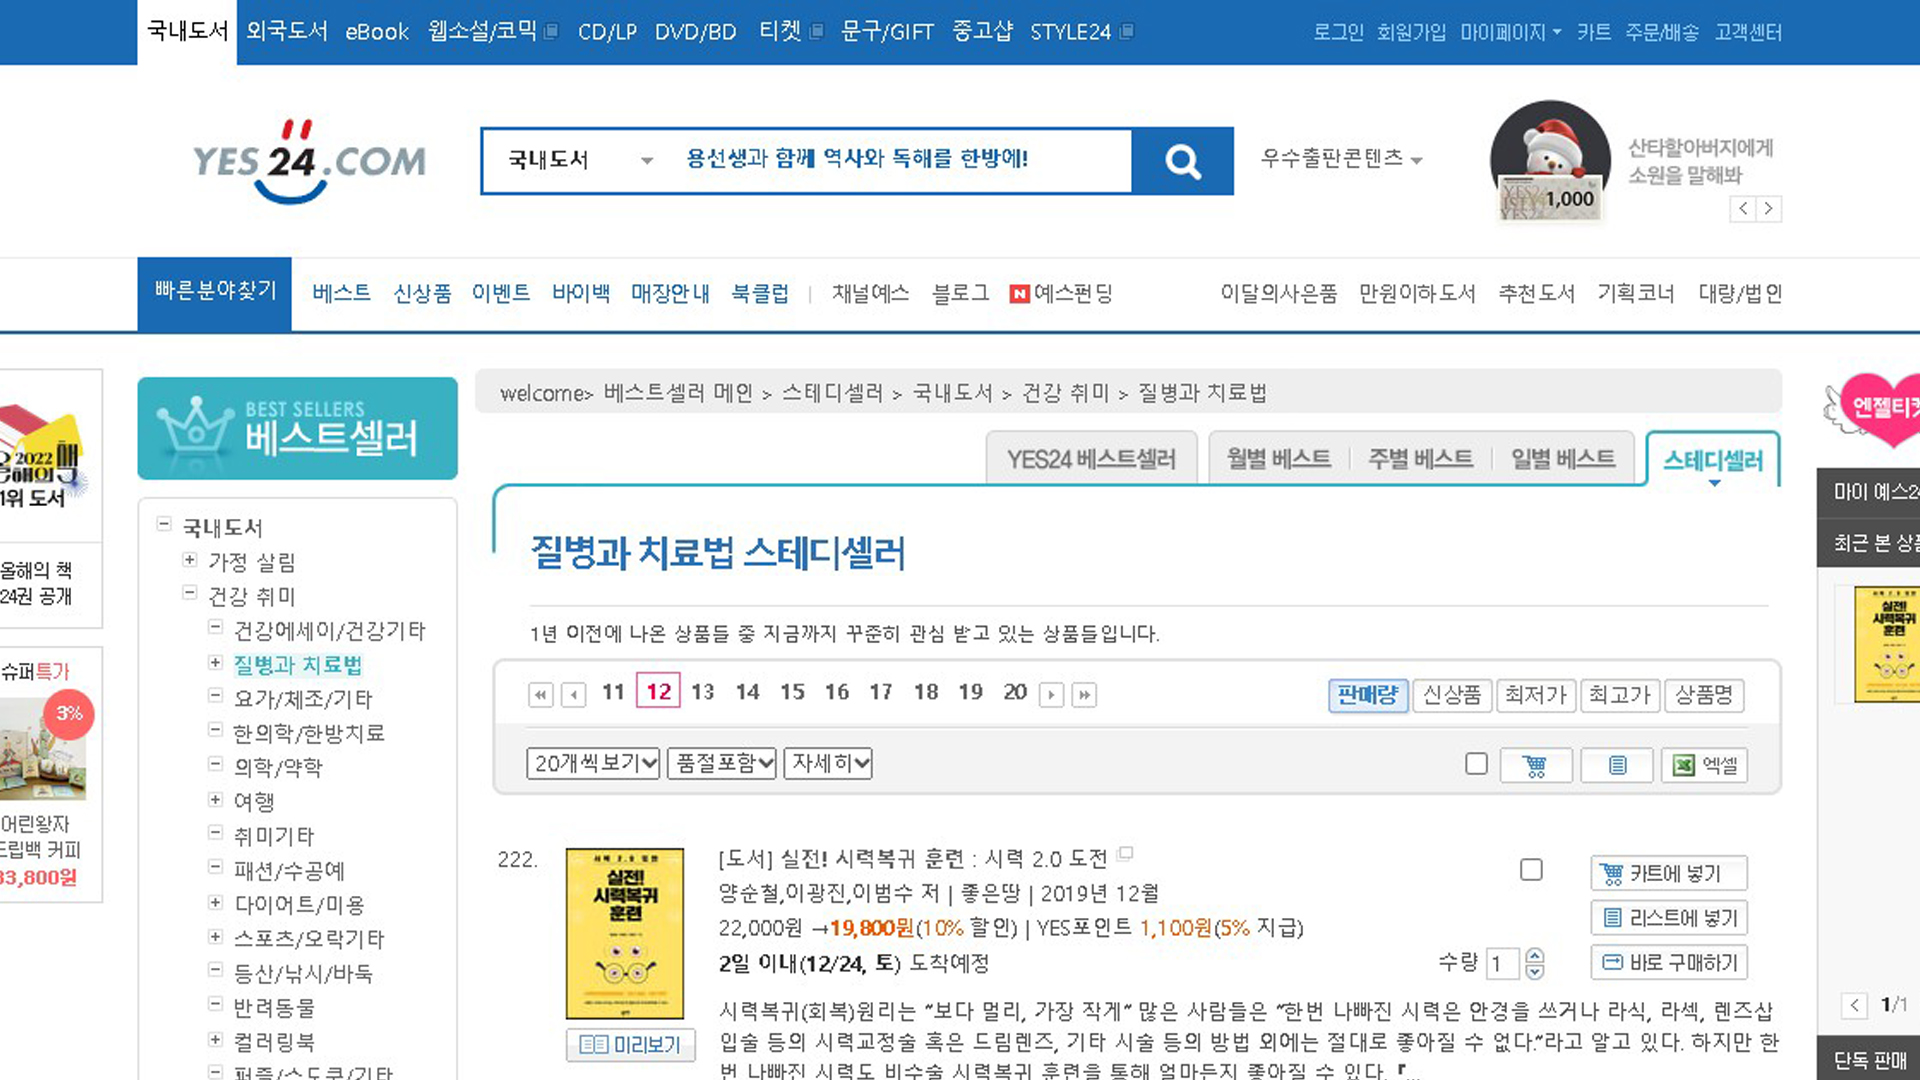Click the magnifier search button
The height and width of the screenshot is (1080, 1920).
[x=1182, y=161]
